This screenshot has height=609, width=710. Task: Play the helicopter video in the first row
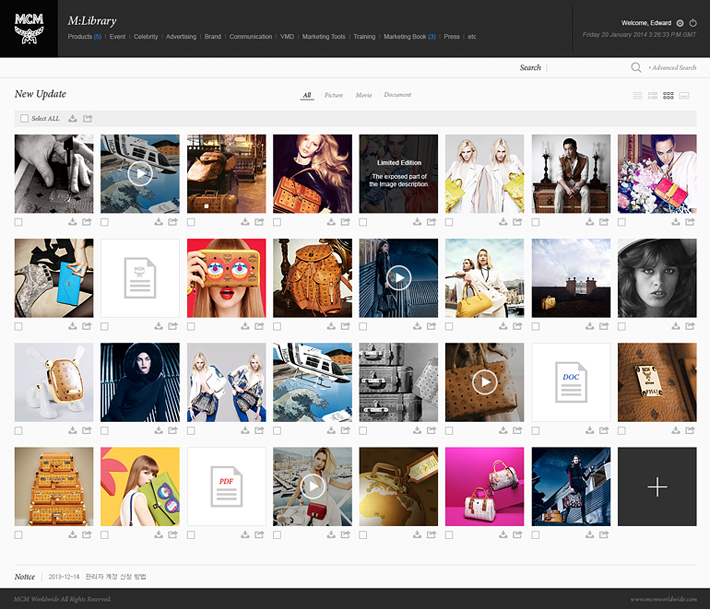140,173
